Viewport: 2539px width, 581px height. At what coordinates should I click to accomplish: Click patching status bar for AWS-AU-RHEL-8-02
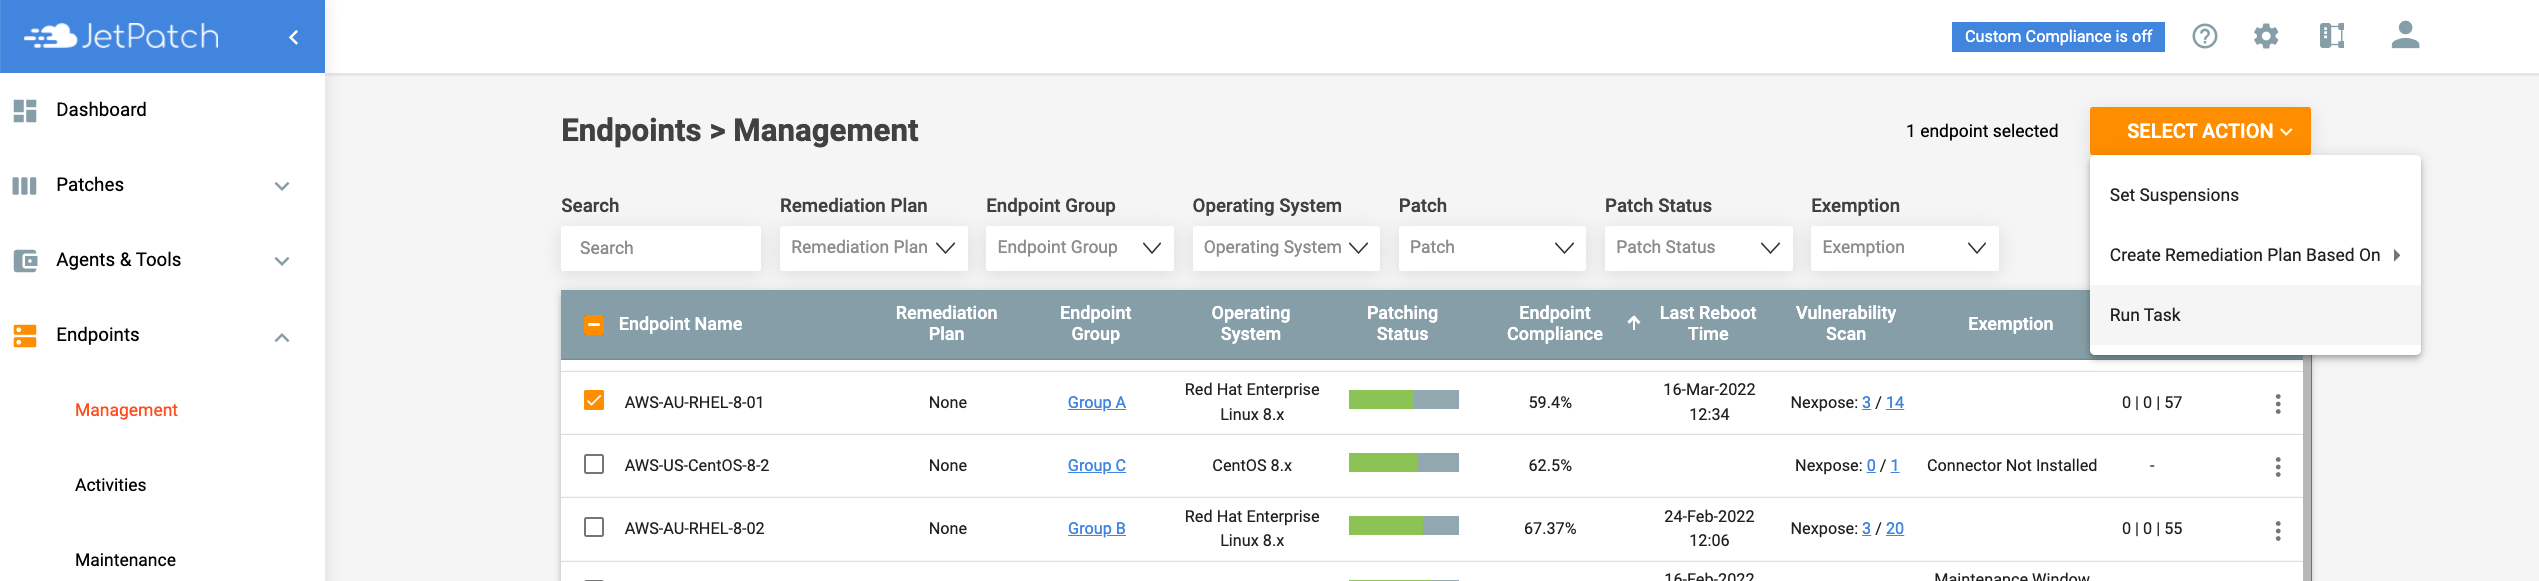1403,526
